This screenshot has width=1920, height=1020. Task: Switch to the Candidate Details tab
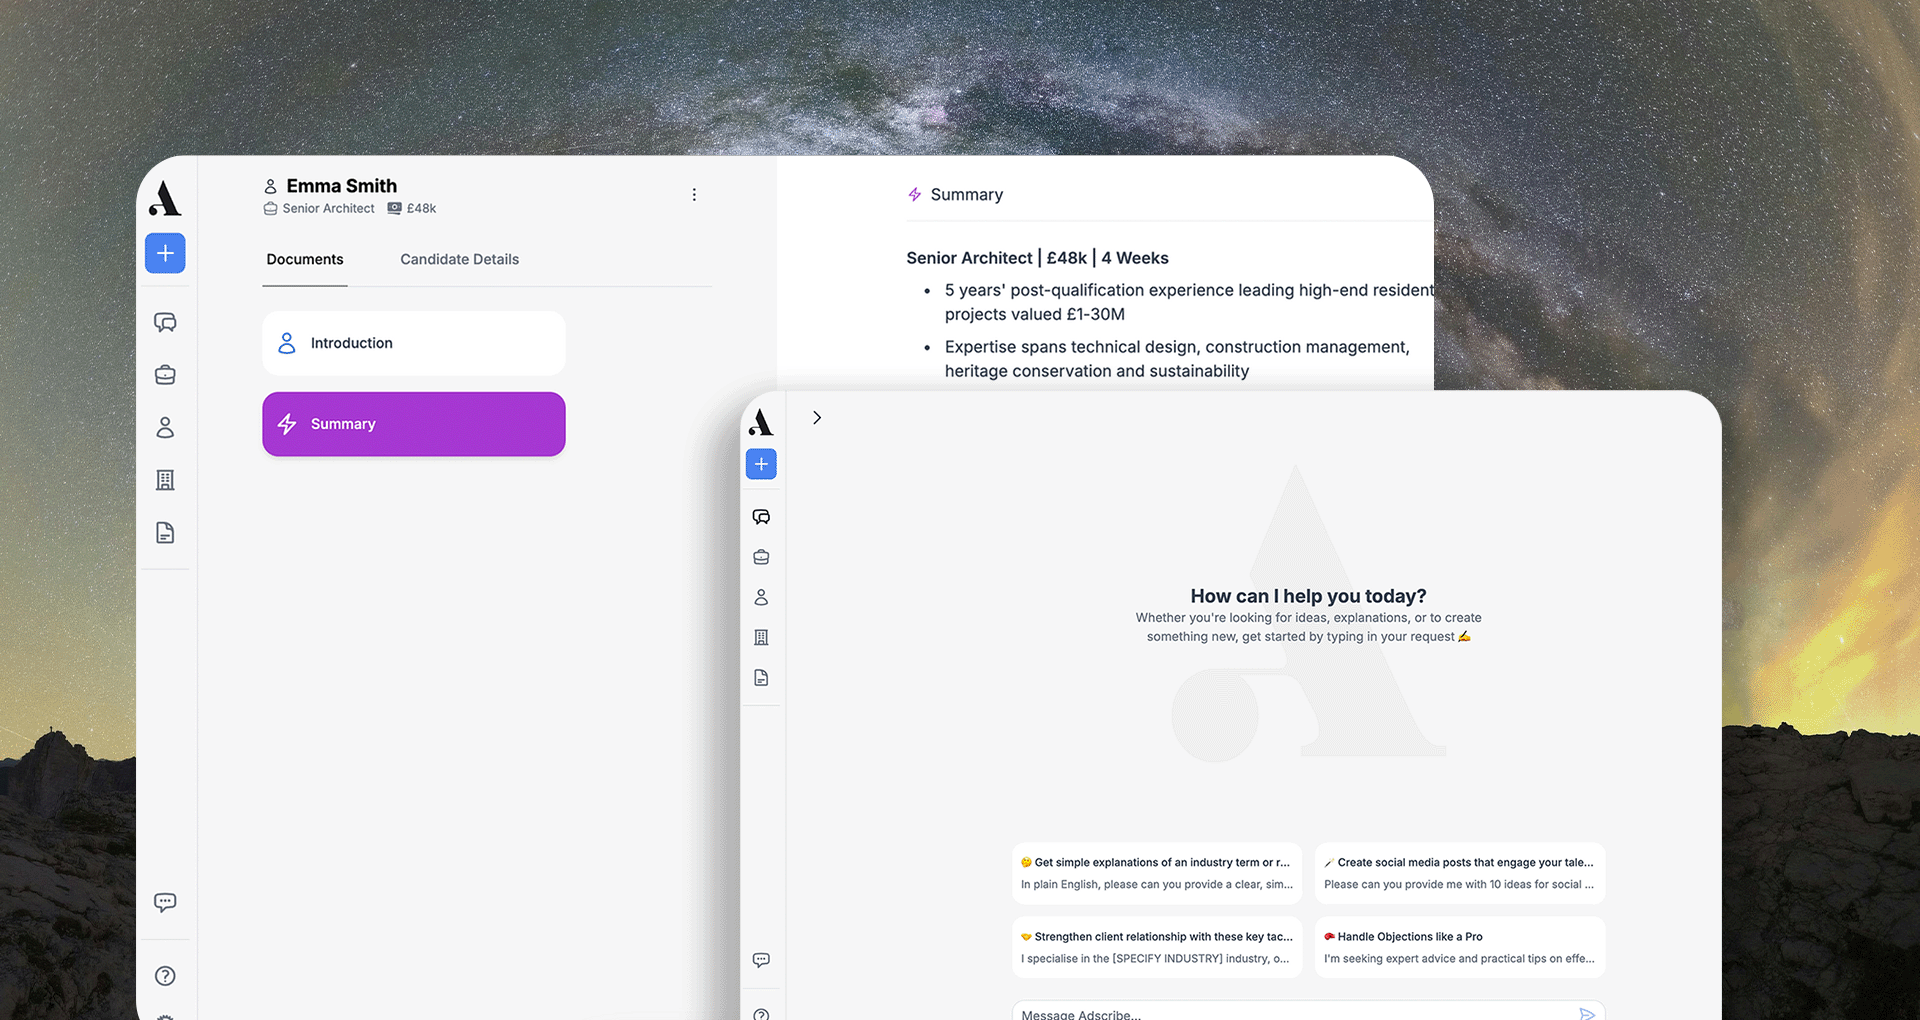pyautogui.click(x=460, y=259)
